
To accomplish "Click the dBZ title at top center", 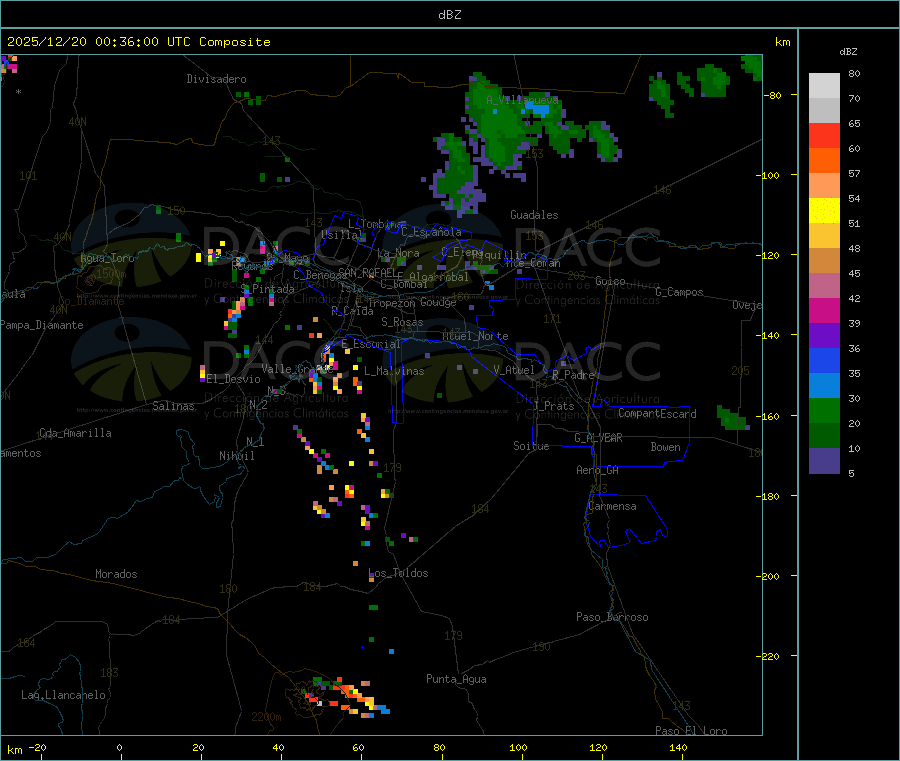I will tap(449, 15).
